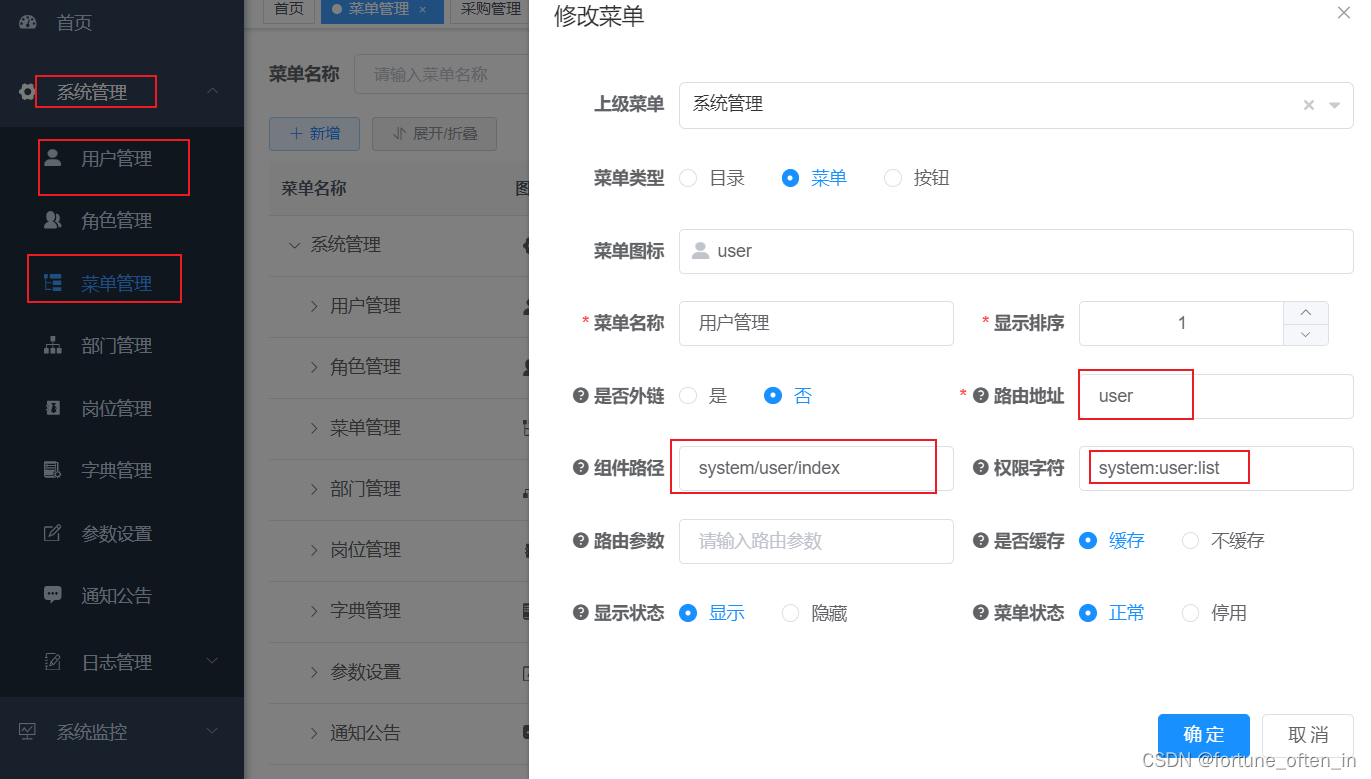Viewport: 1371px width, 779px height.
Task: Click help icon next to 是否缓存
Action: click(980, 540)
